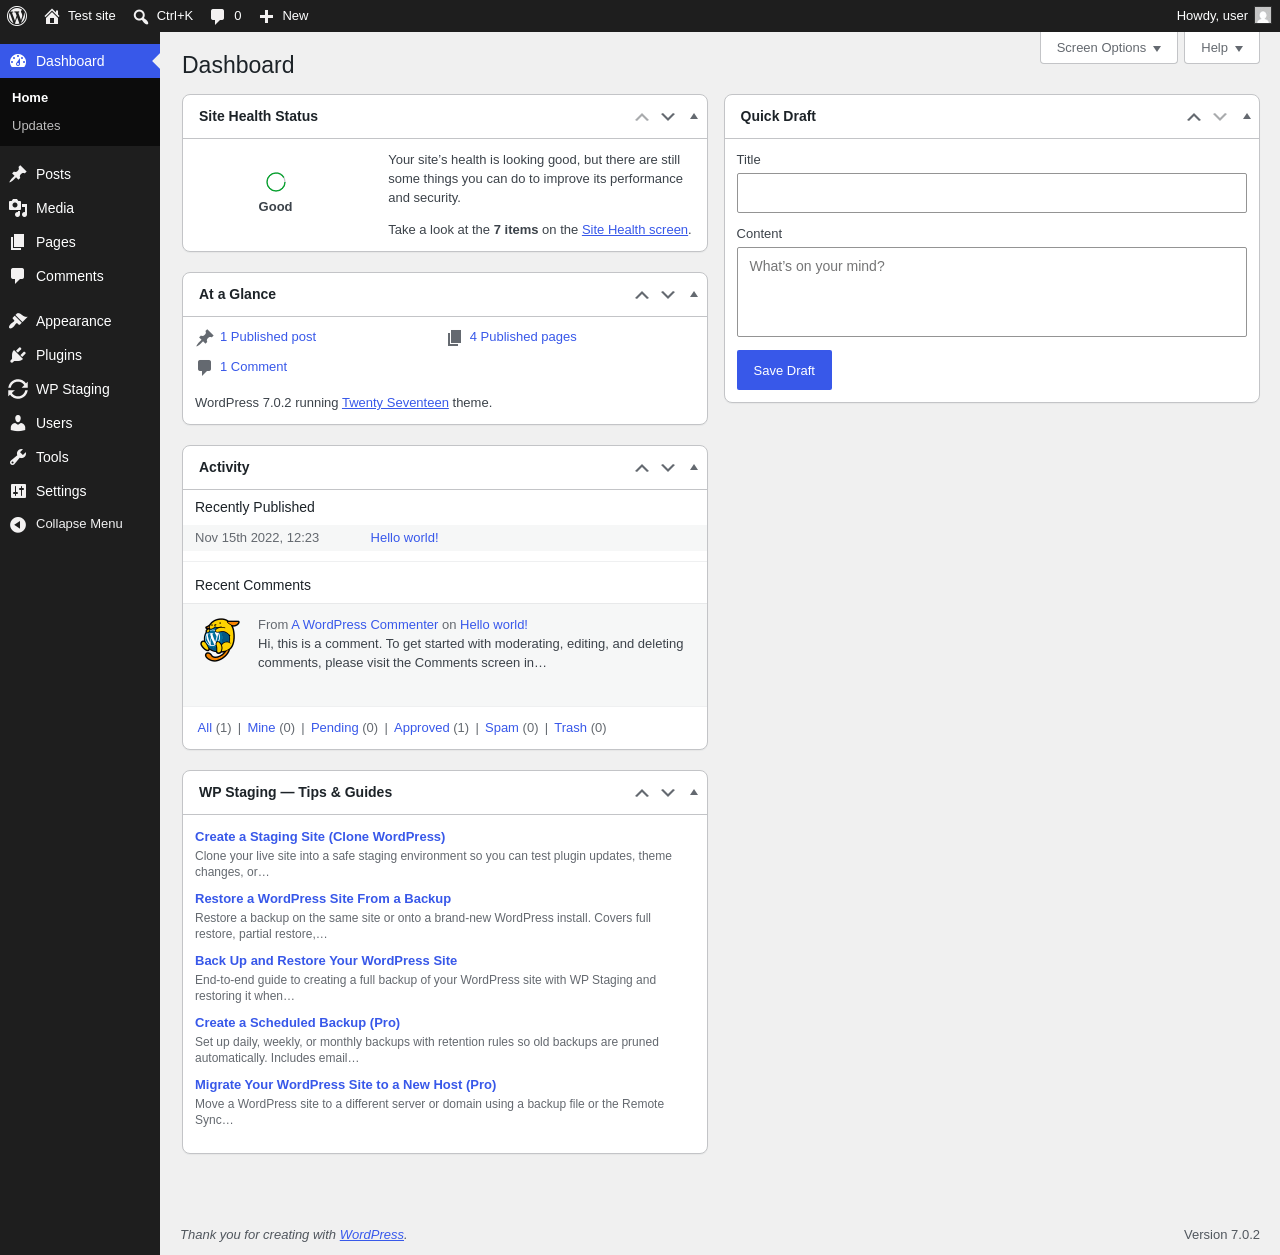The image size is (1280, 1255).
Task: Expand the Screen Options dropdown
Action: click(1109, 48)
